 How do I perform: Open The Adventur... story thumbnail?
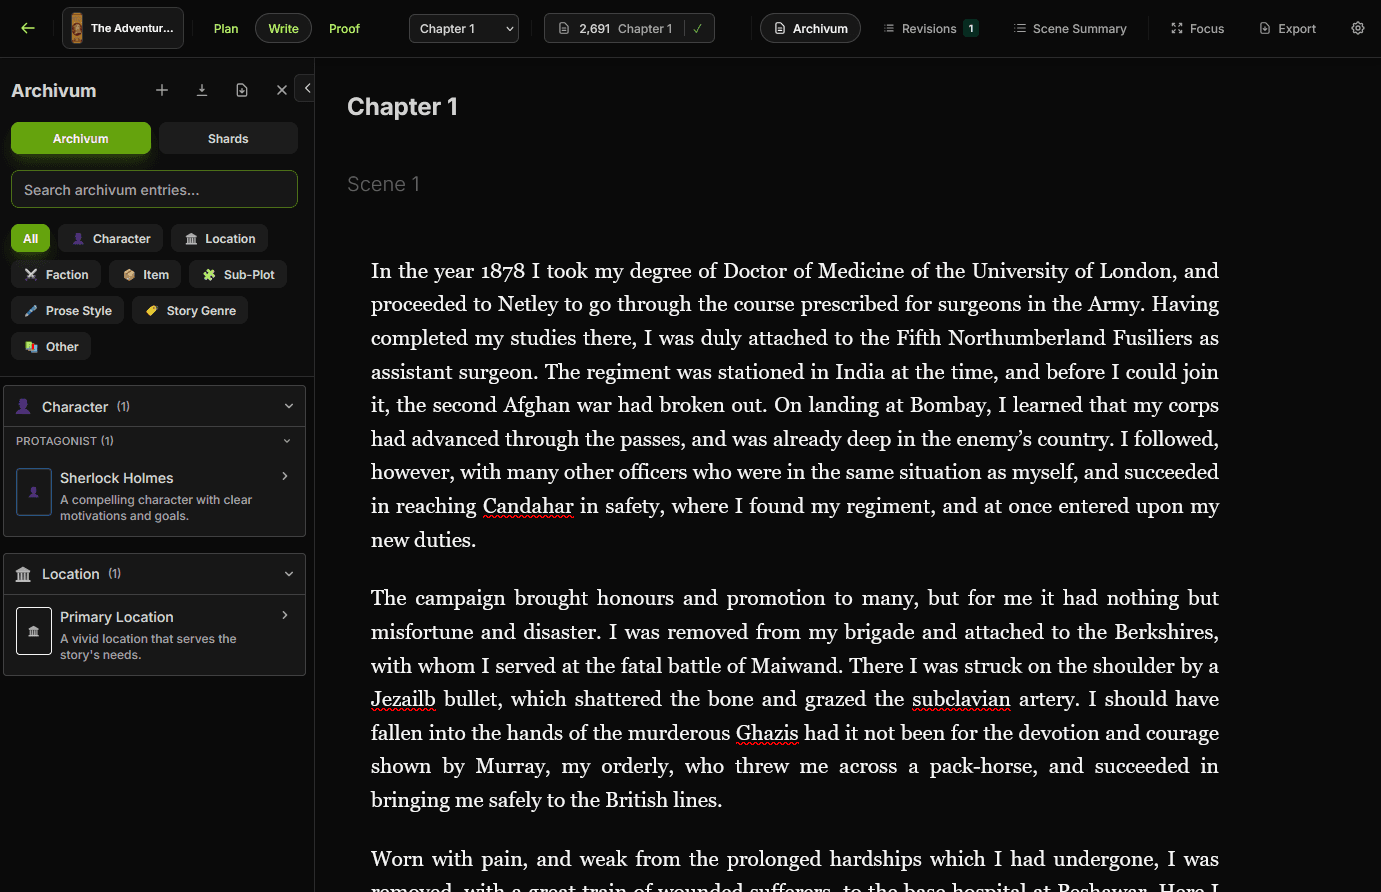(x=123, y=28)
